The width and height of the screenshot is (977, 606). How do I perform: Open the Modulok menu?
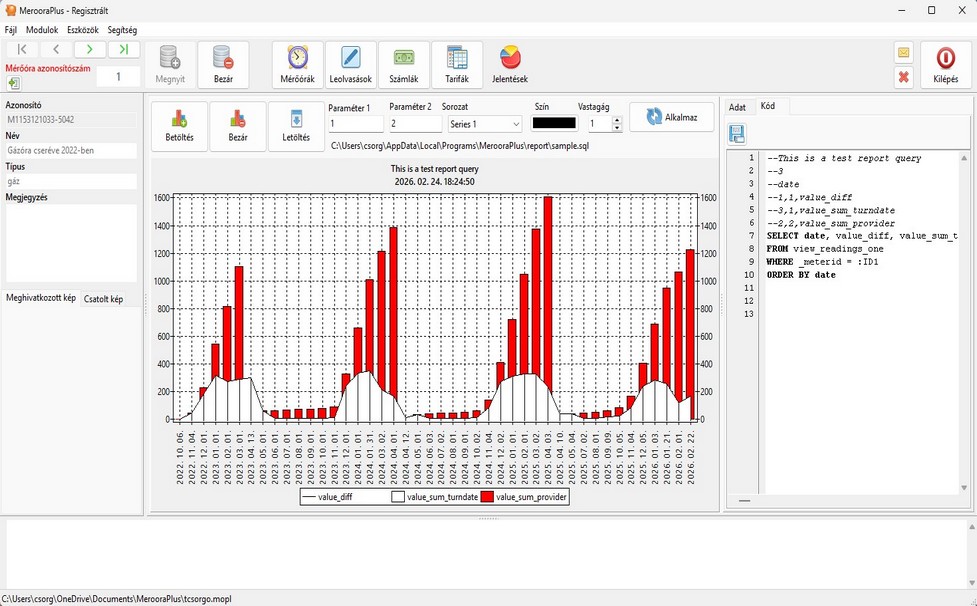tap(42, 30)
